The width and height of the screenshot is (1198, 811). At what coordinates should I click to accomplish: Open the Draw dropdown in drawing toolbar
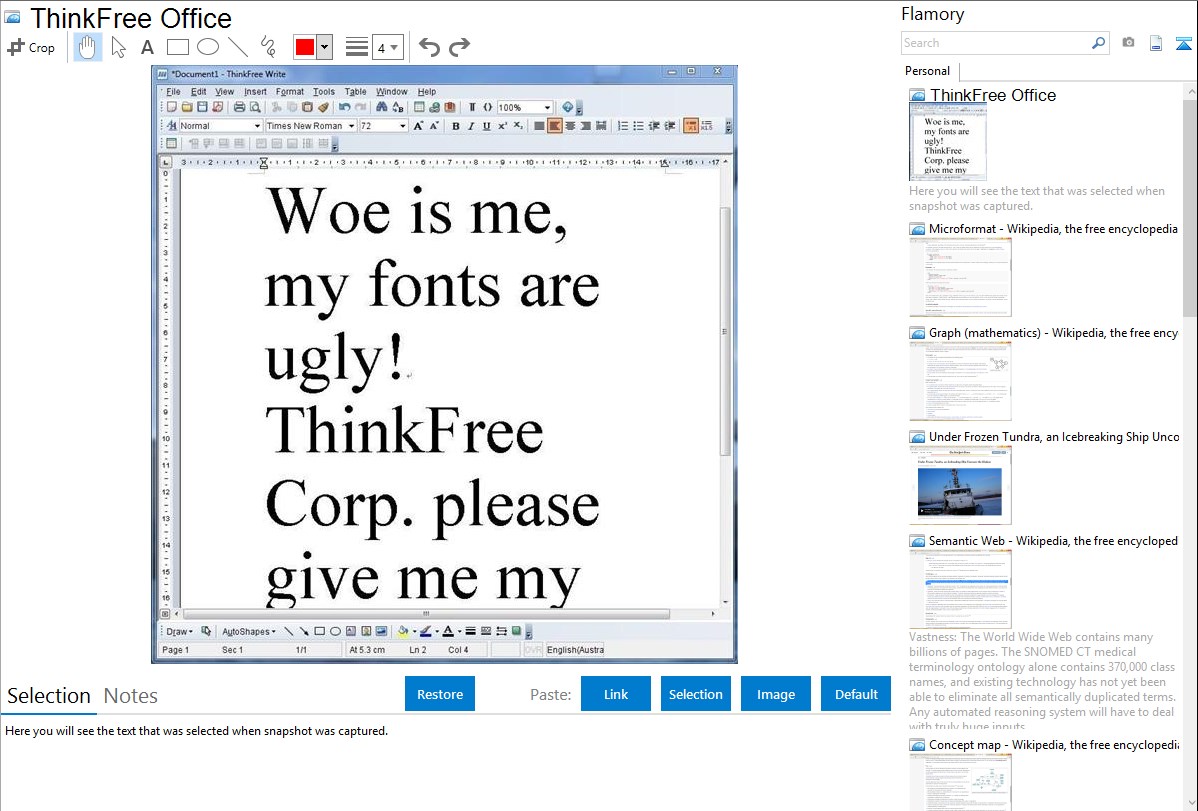[x=180, y=631]
